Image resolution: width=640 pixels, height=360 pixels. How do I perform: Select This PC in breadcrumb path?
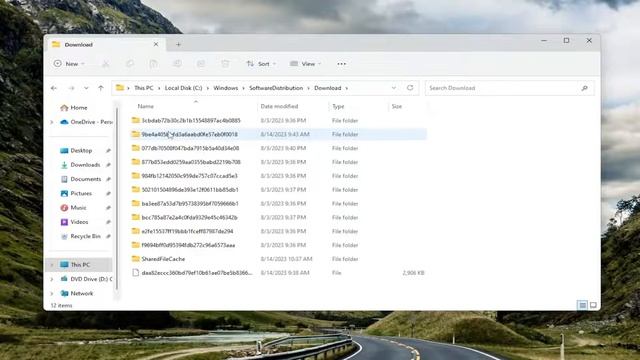(x=144, y=88)
